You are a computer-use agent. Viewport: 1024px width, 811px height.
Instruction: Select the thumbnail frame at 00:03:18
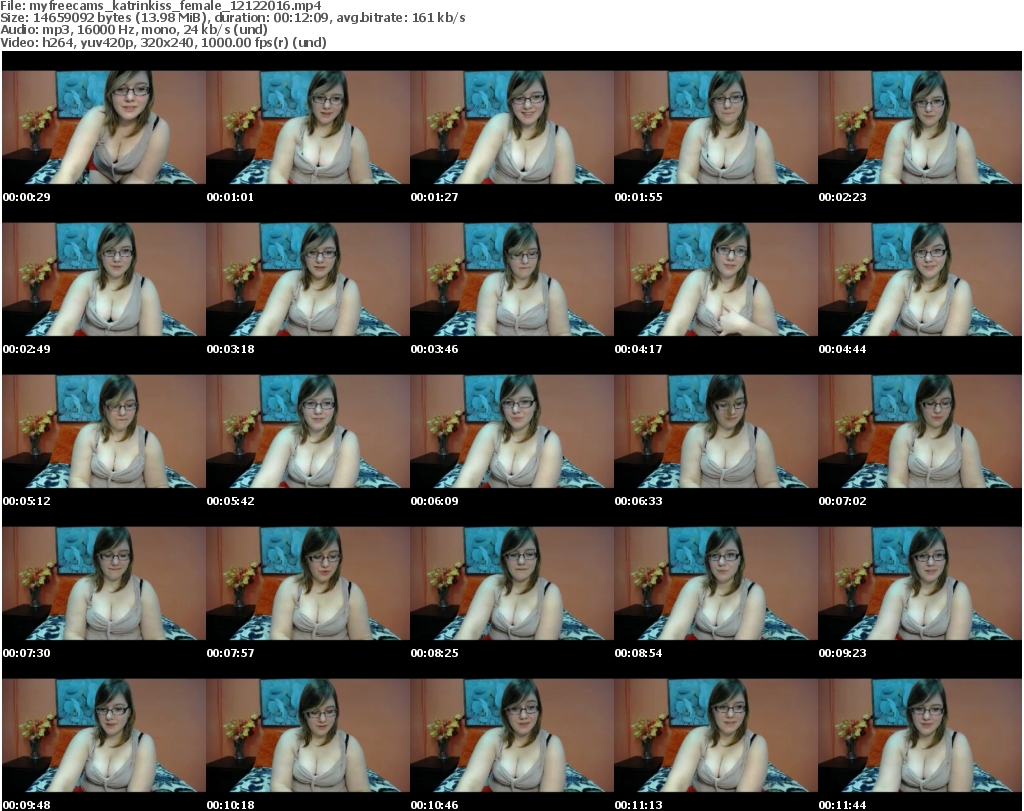308,279
